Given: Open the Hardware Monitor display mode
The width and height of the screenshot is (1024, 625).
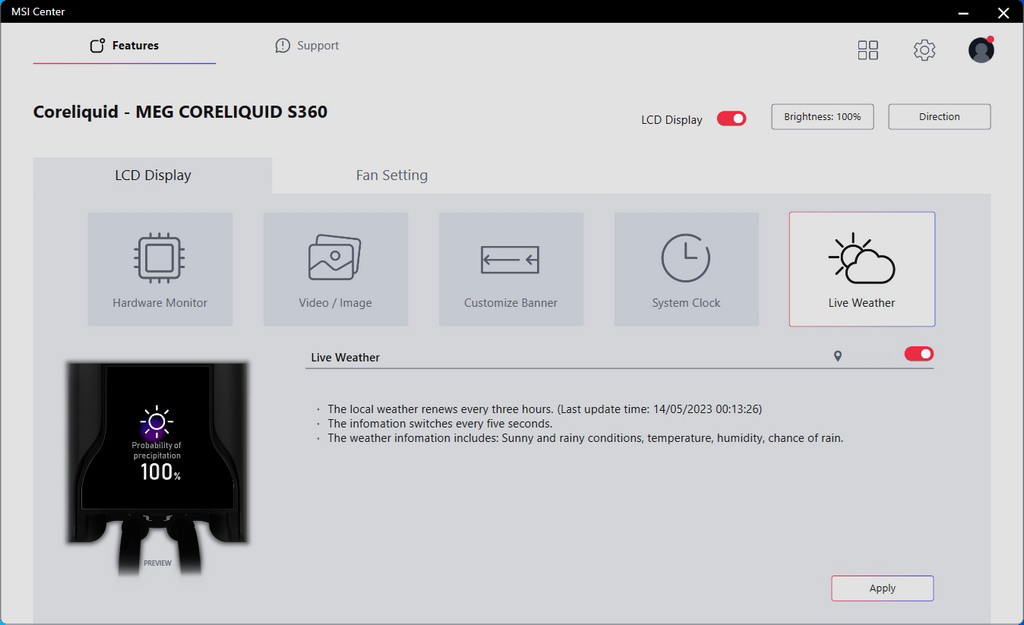Looking at the screenshot, I should click(160, 268).
